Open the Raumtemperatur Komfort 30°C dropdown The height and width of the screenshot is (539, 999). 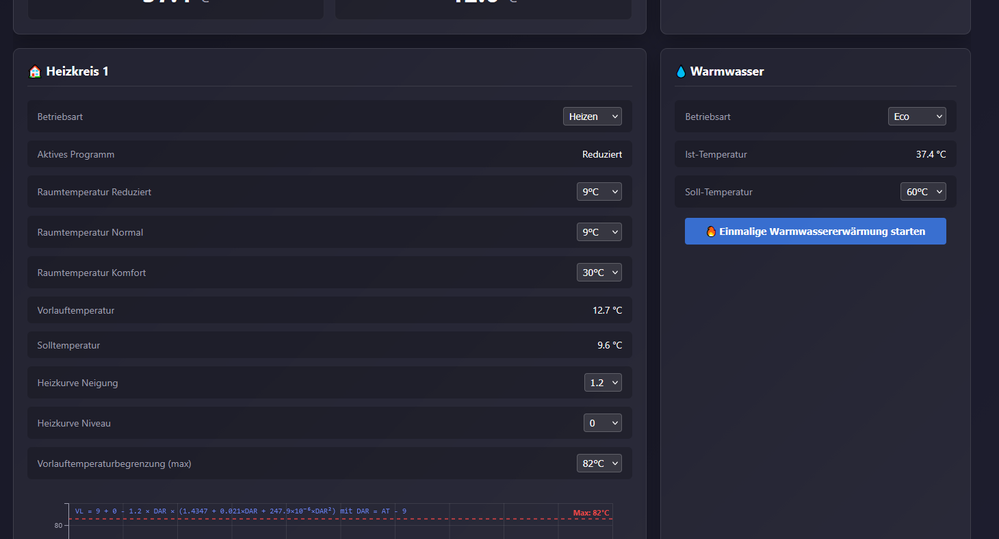click(599, 273)
